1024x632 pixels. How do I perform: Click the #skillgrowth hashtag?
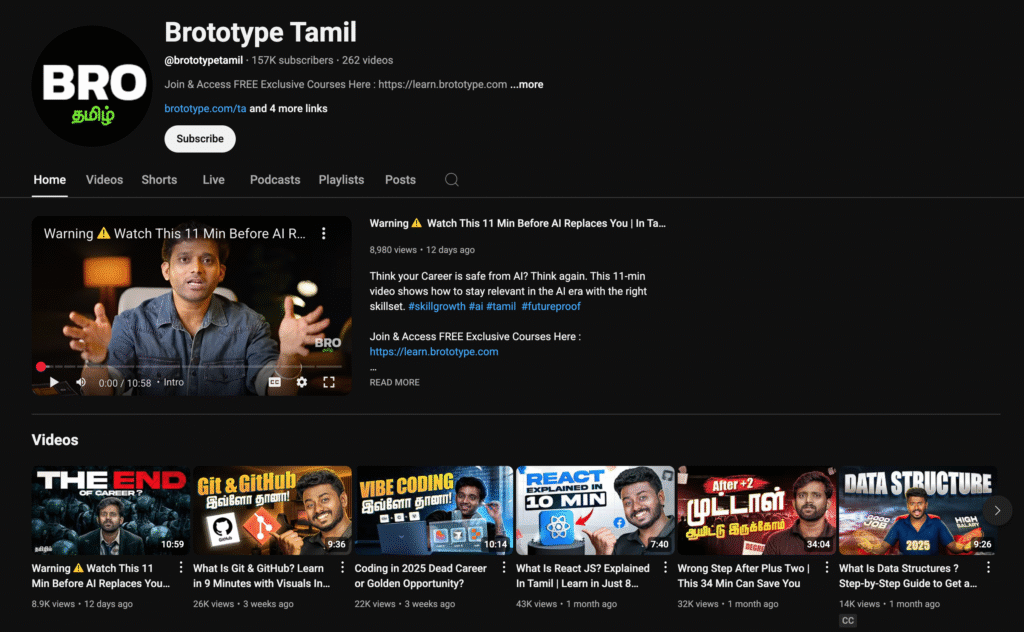tap(437, 306)
